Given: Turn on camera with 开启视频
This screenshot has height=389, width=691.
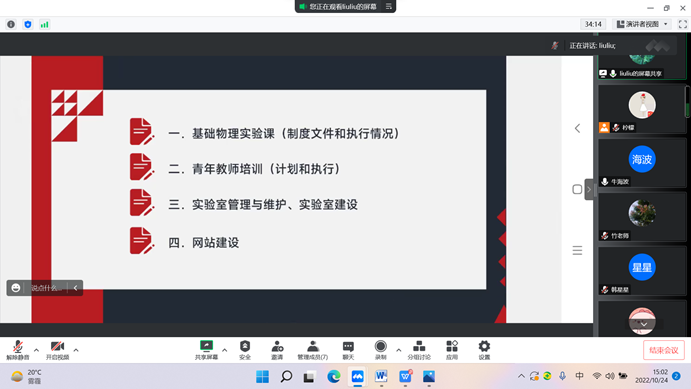Looking at the screenshot, I should pyautogui.click(x=57, y=350).
